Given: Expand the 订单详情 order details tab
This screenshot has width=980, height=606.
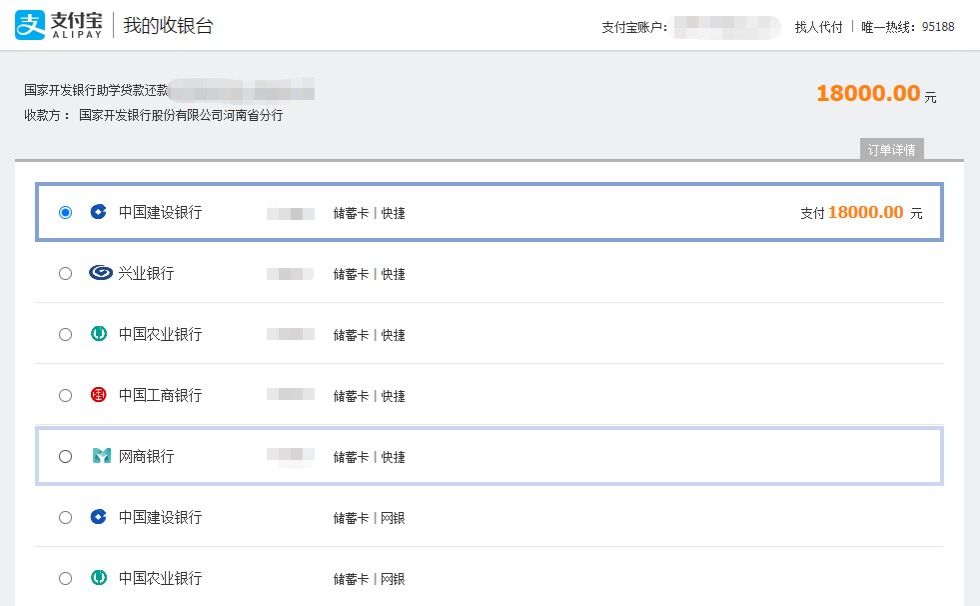Looking at the screenshot, I should 891,149.
